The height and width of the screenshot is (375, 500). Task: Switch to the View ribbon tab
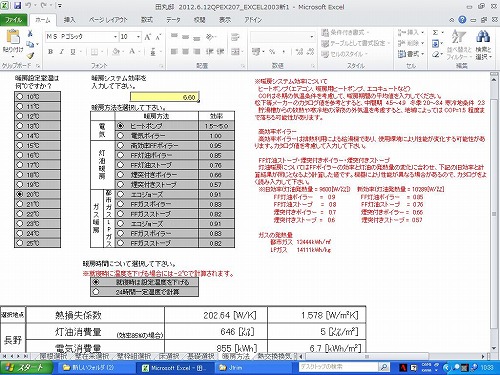tap(225, 20)
